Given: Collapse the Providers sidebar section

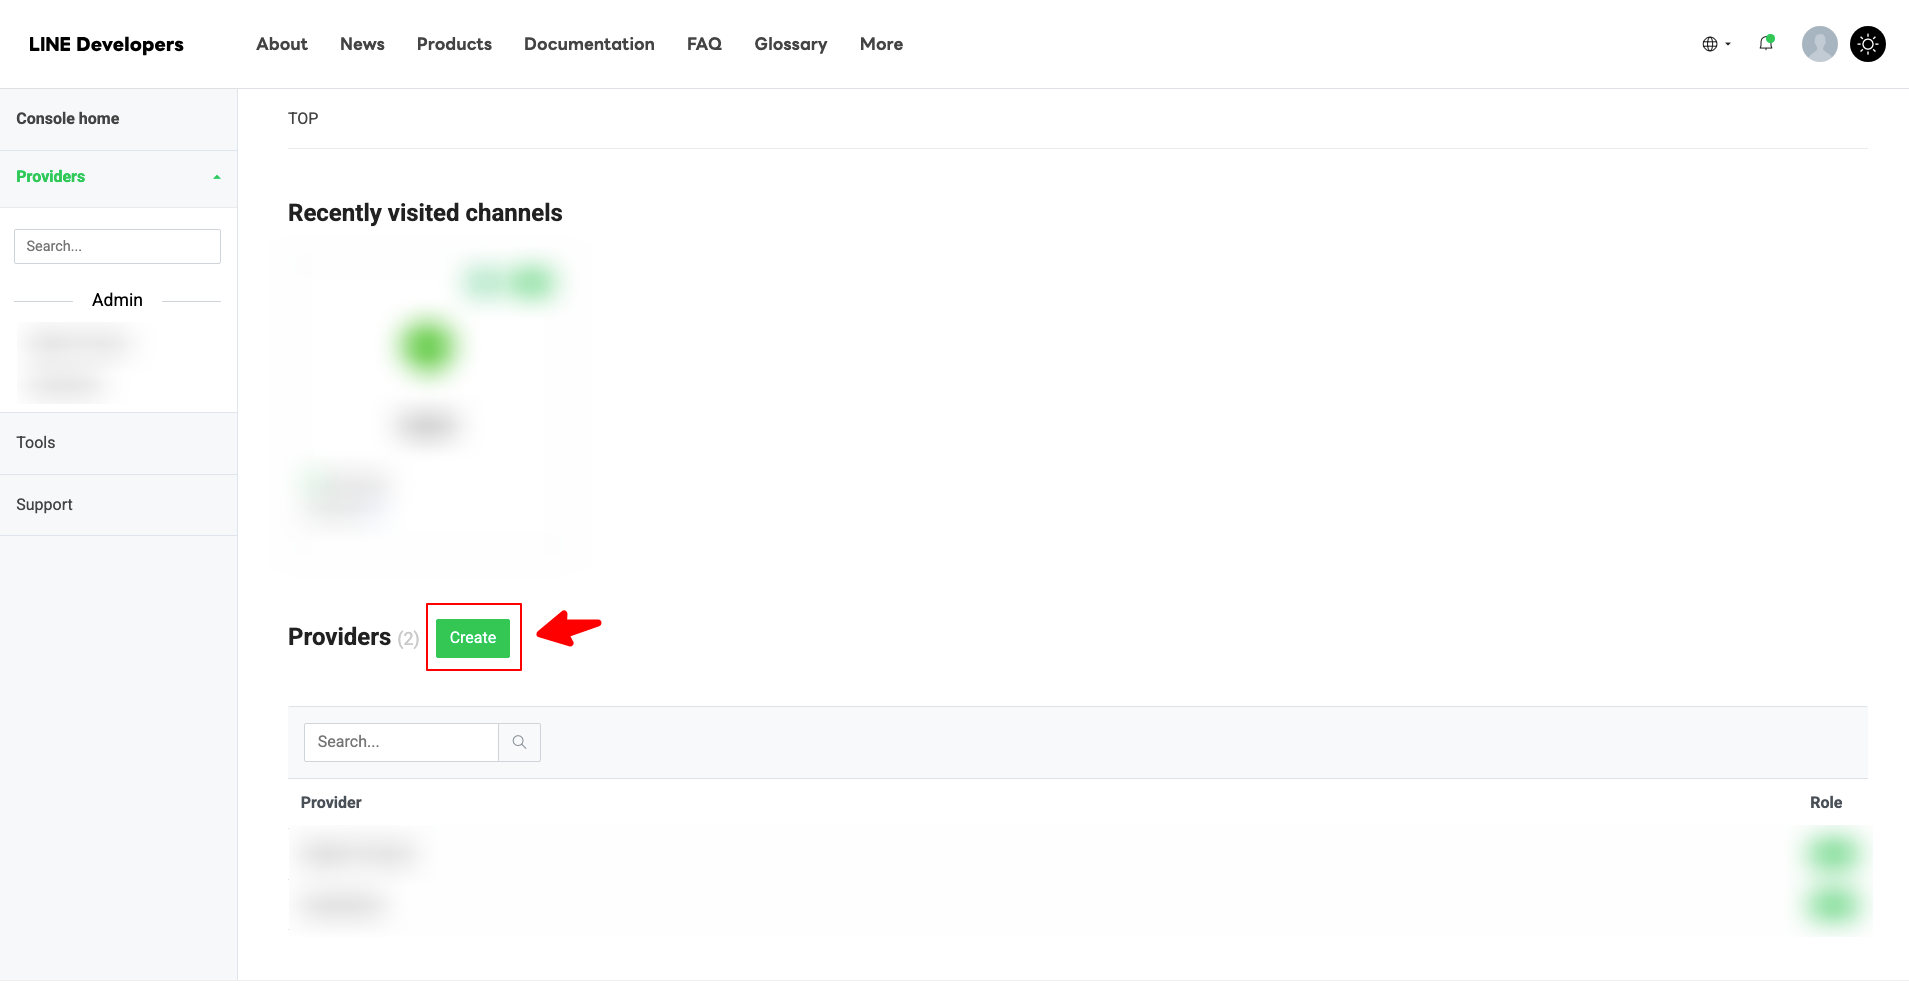Looking at the screenshot, I should 118,177.
